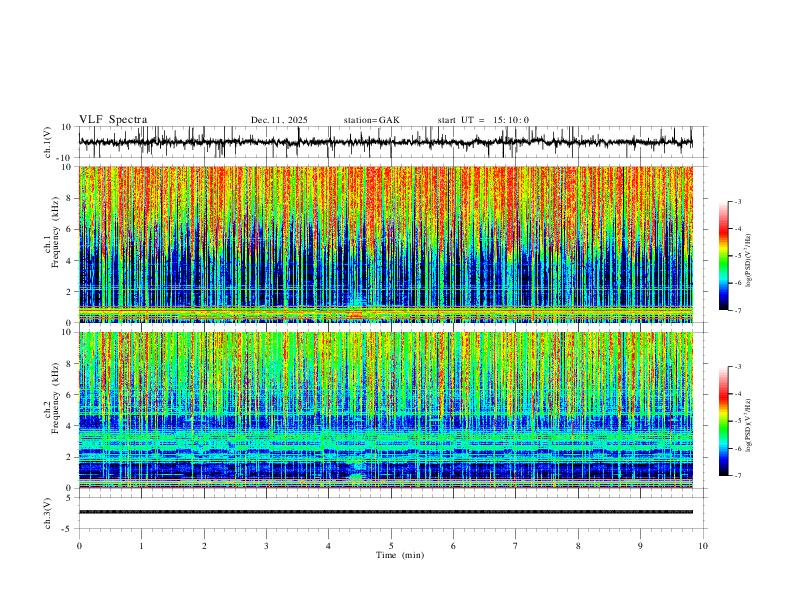Click the ch.1(V) waveform axis label
The height and width of the screenshot is (612, 792).
click(48, 142)
